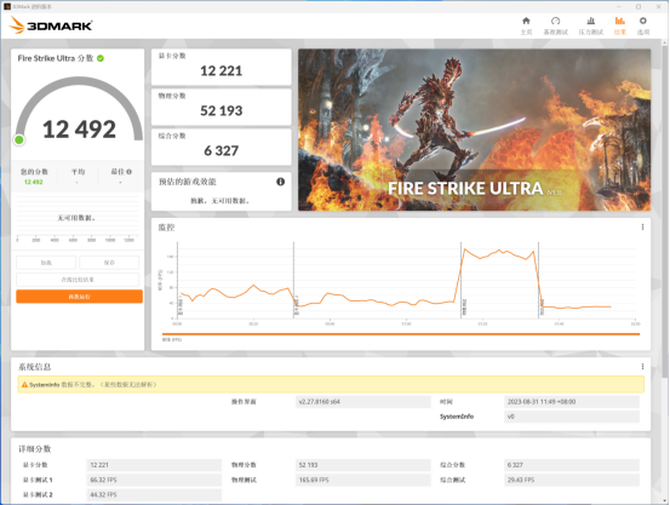670x505 pixels.
Task: Click the timestamp 2023-08-31 11:49 +08:00
Action: pyautogui.click(x=572, y=402)
